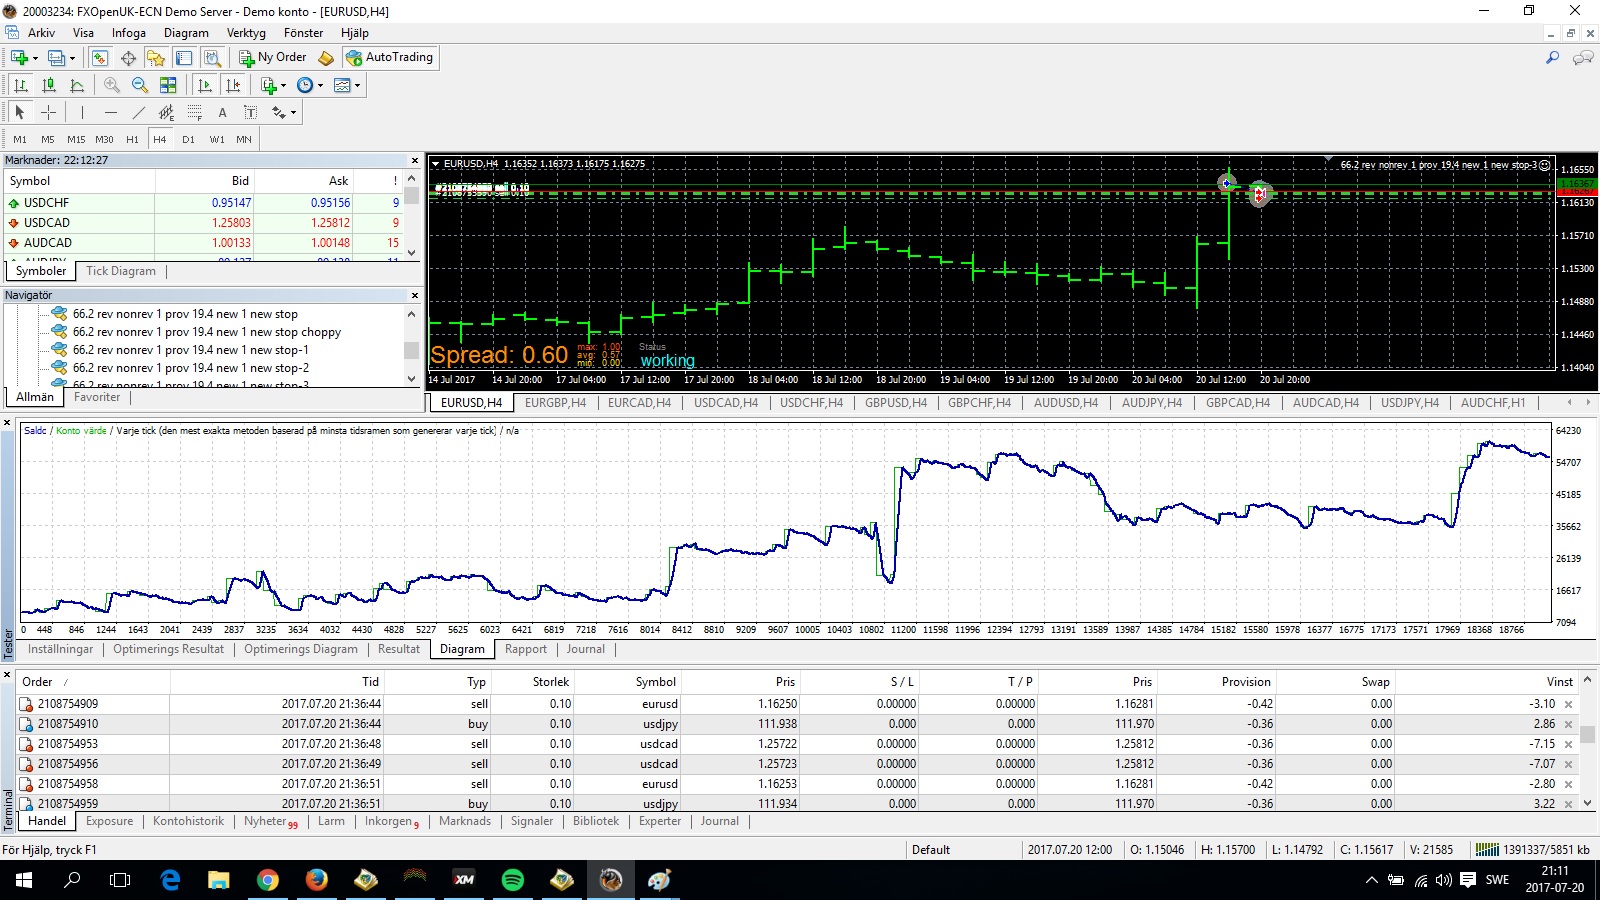This screenshot has height=900, width=1600.
Task: Zoom in on the chart
Action: [x=112, y=85]
